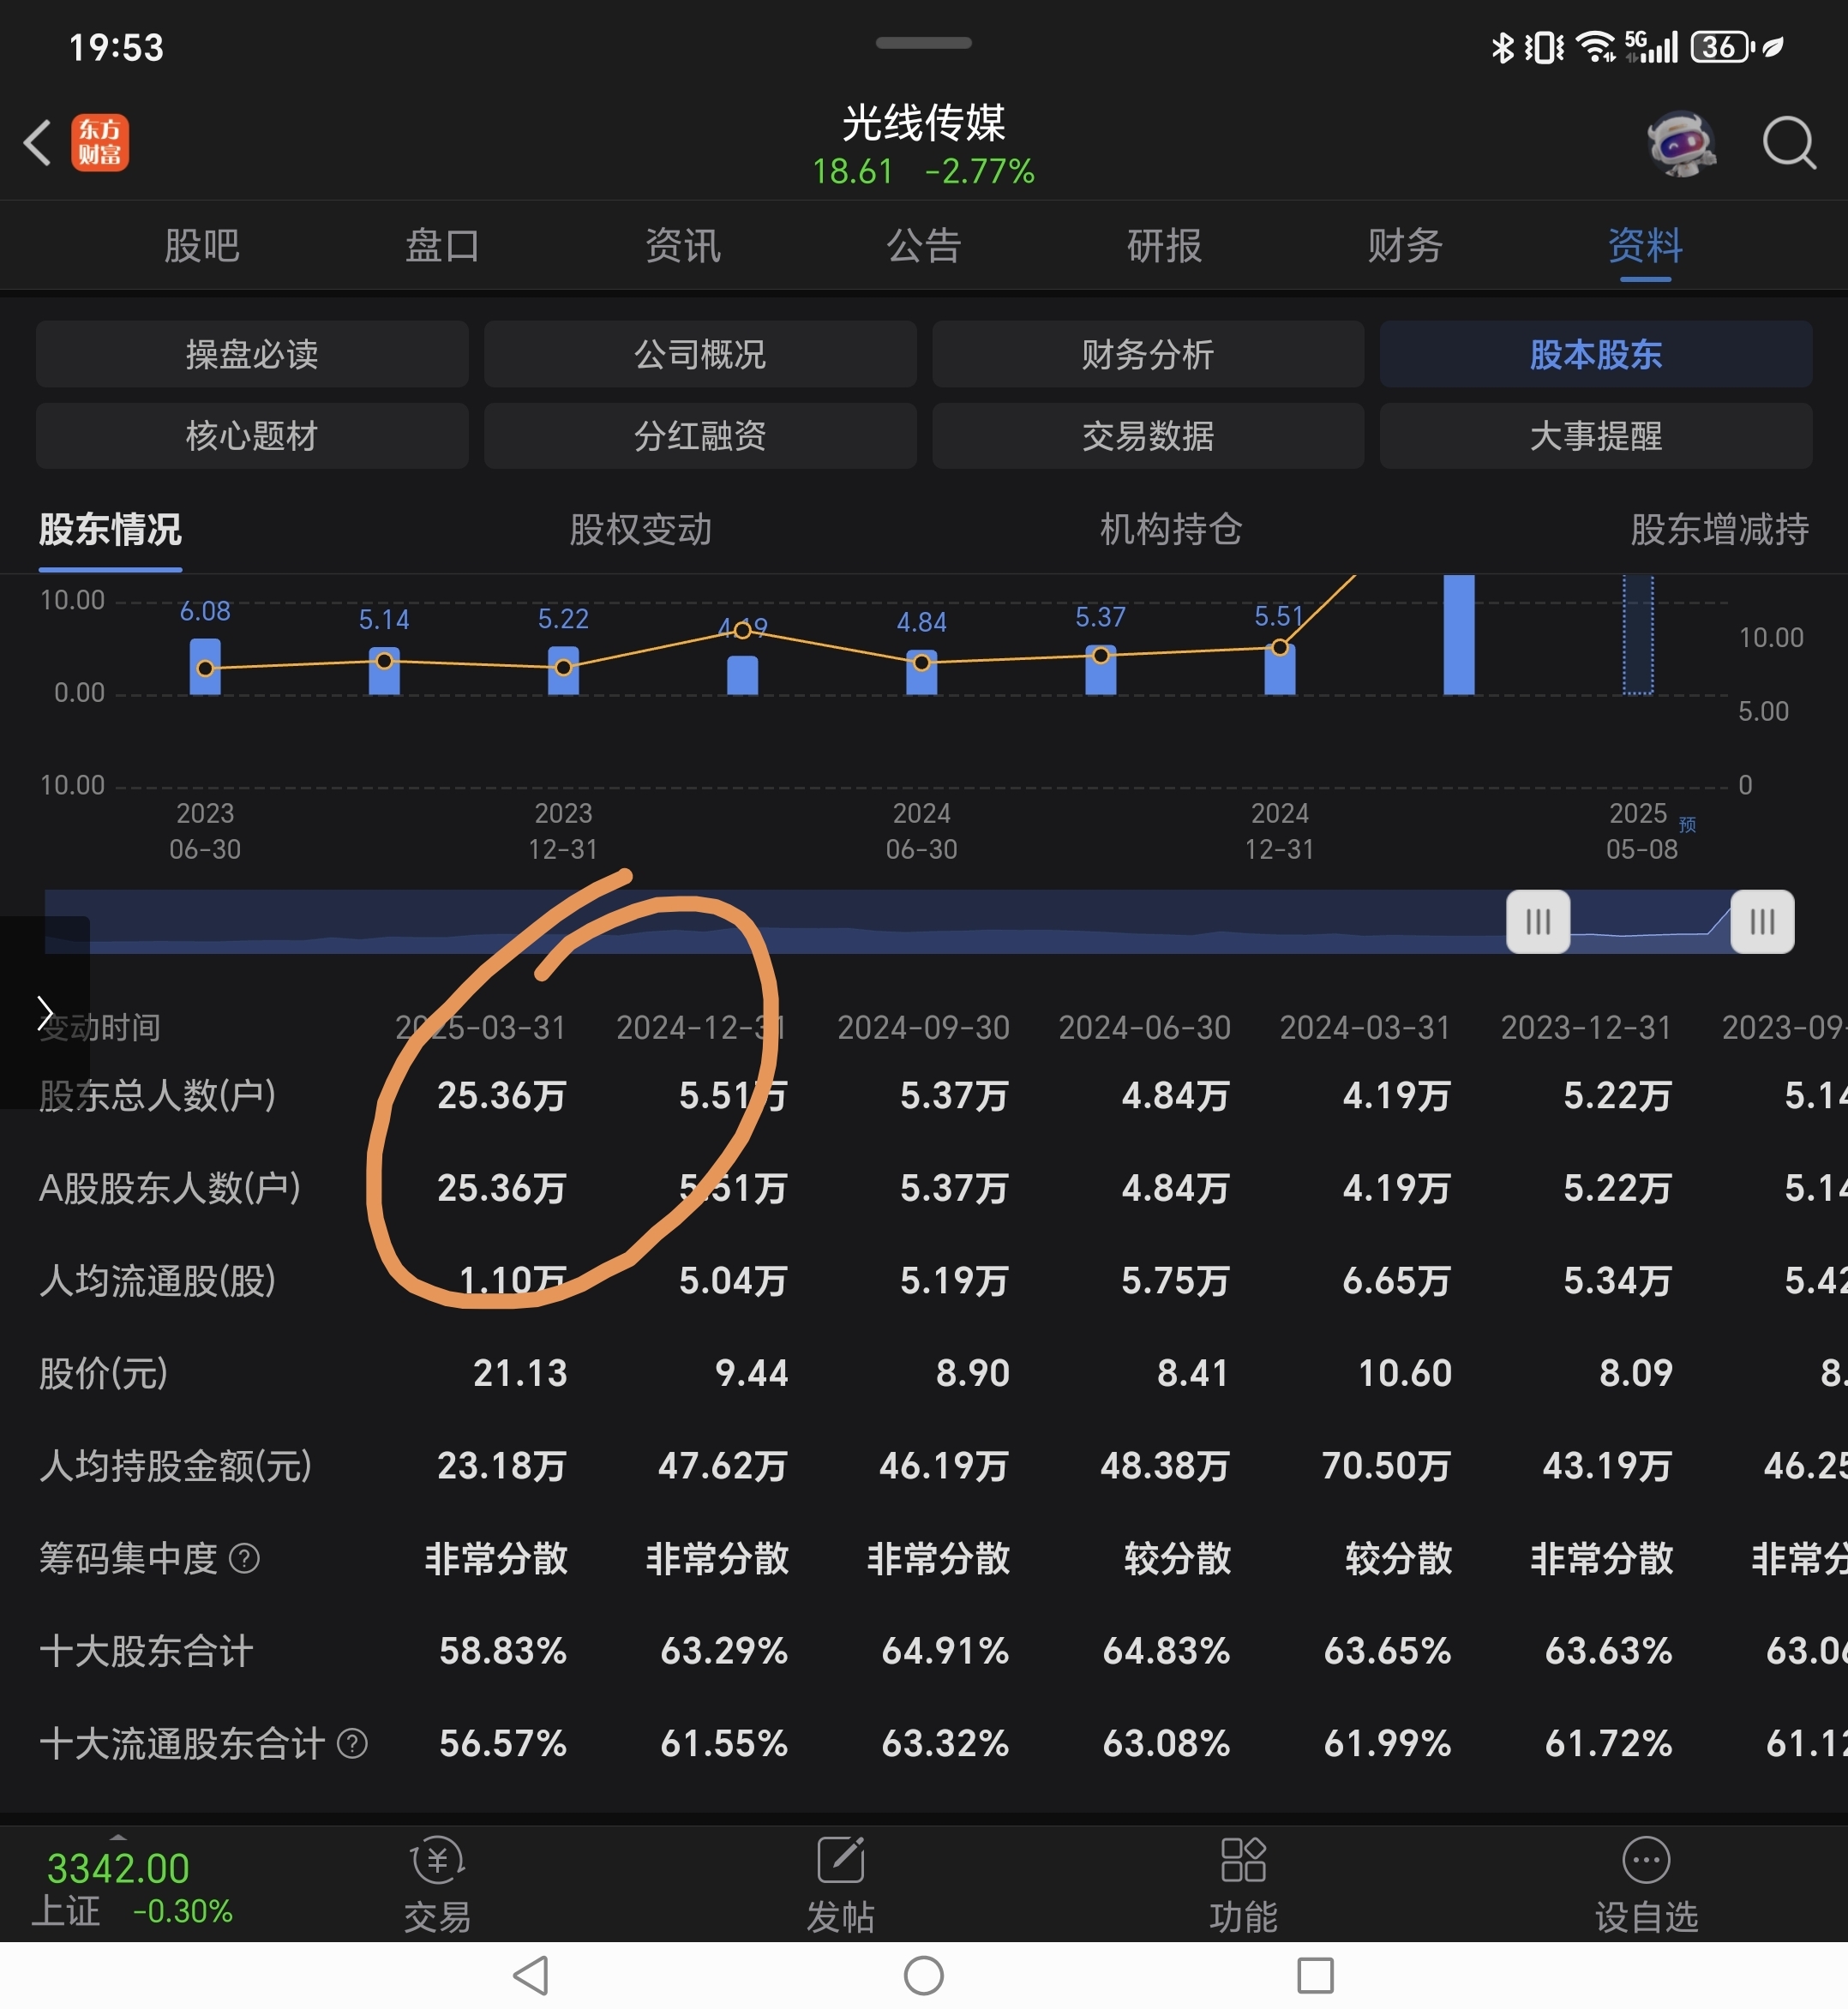Switch to the 机构持仓 sub-tab

pos(1171,530)
